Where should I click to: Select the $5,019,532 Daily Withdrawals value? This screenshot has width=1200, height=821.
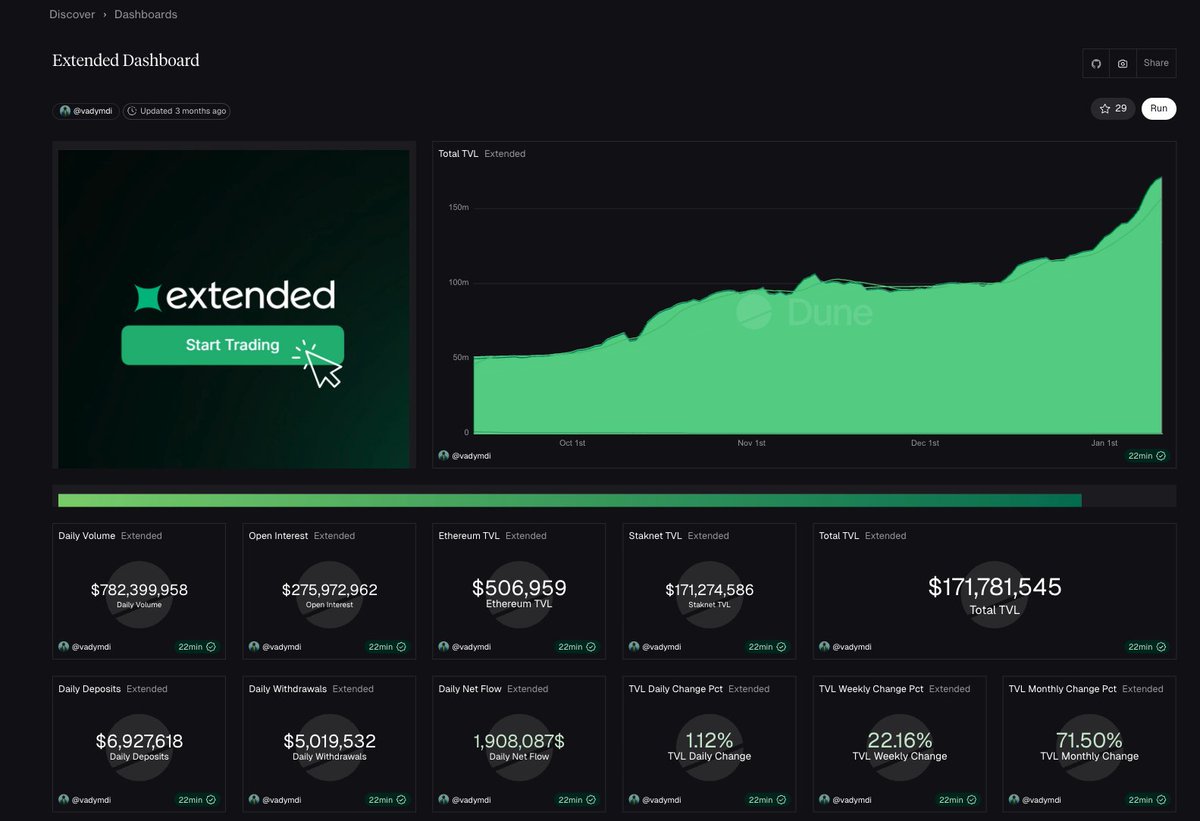pos(330,741)
